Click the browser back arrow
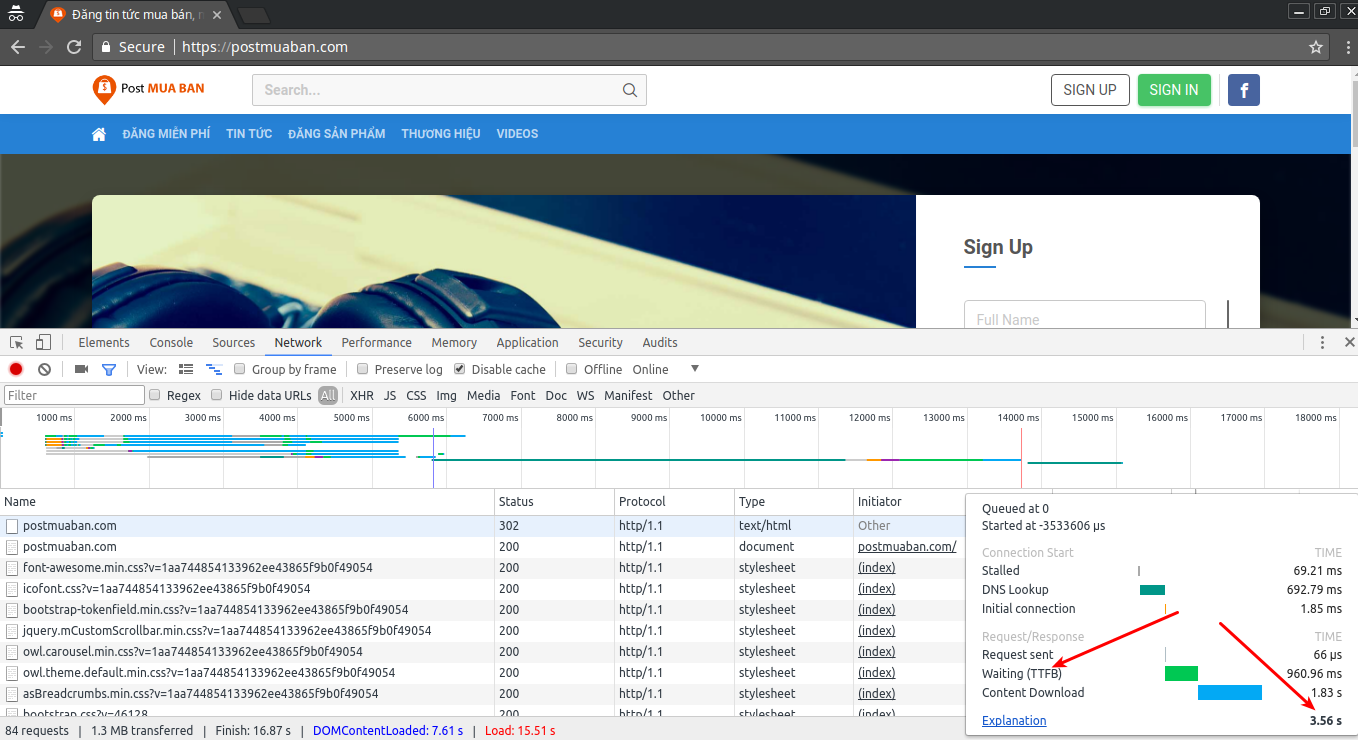 (x=18, y=47)
